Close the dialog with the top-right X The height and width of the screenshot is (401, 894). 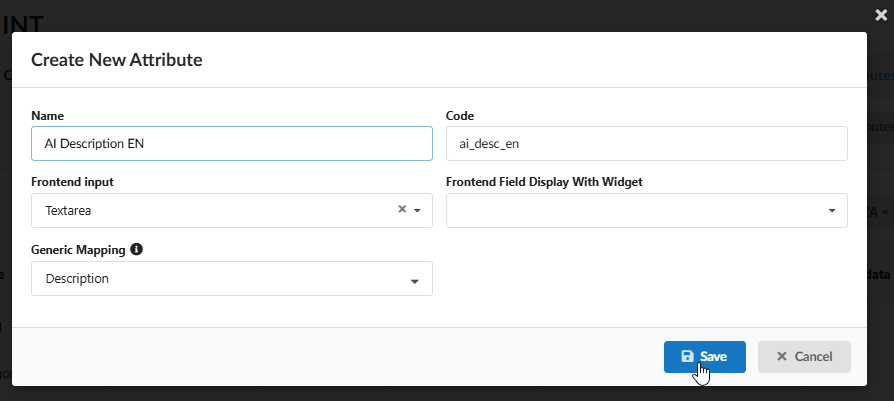pyautogui.click(x=880, y=15)
